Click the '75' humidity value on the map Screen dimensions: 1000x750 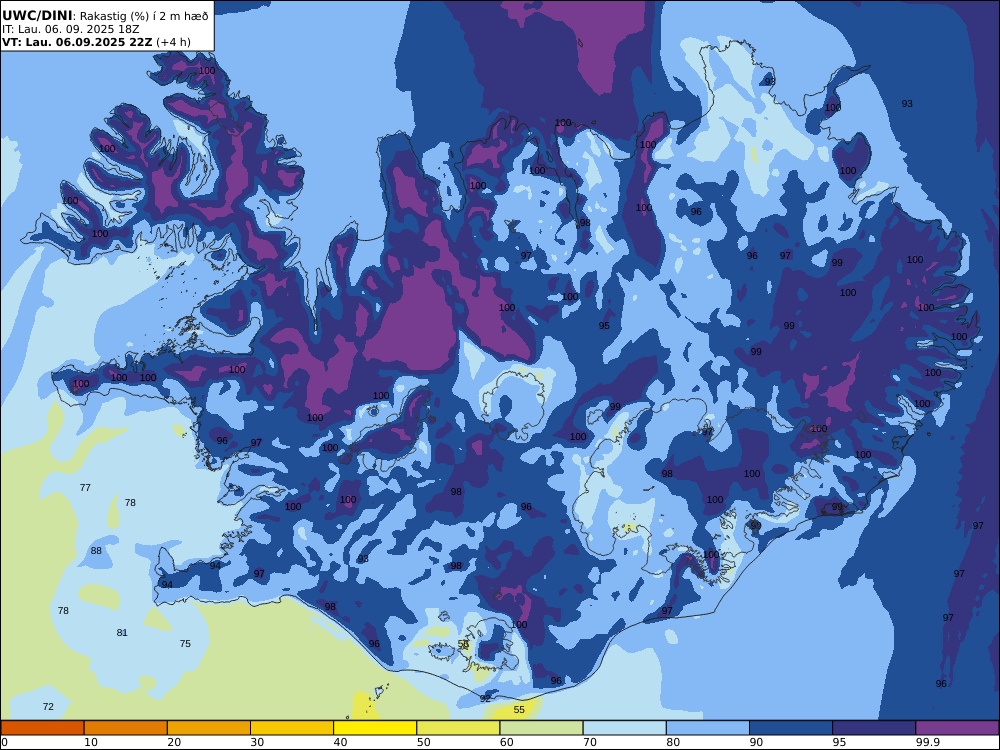pos(185,643)
